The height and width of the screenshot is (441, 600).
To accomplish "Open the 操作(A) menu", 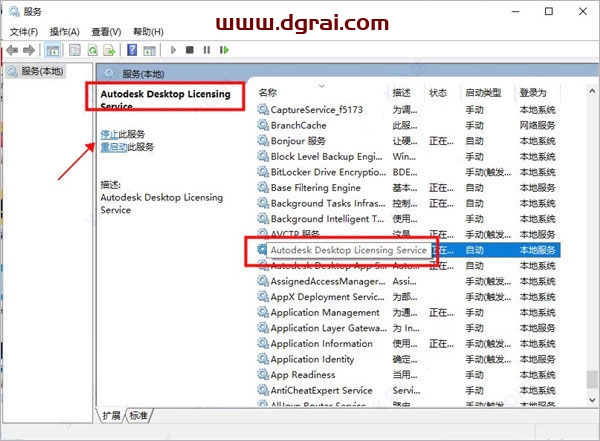I will pos(64,32).
